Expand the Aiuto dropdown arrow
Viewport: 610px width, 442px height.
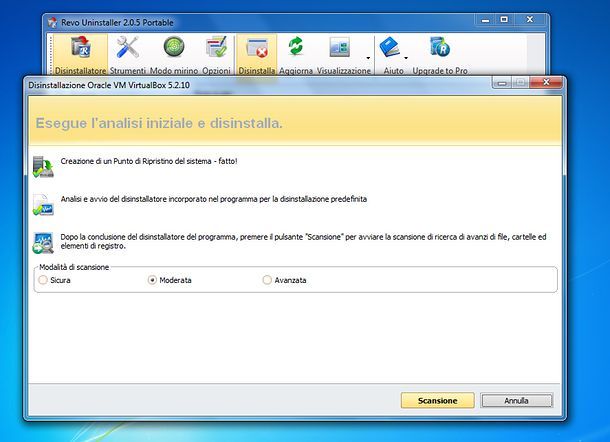[406, 58]
